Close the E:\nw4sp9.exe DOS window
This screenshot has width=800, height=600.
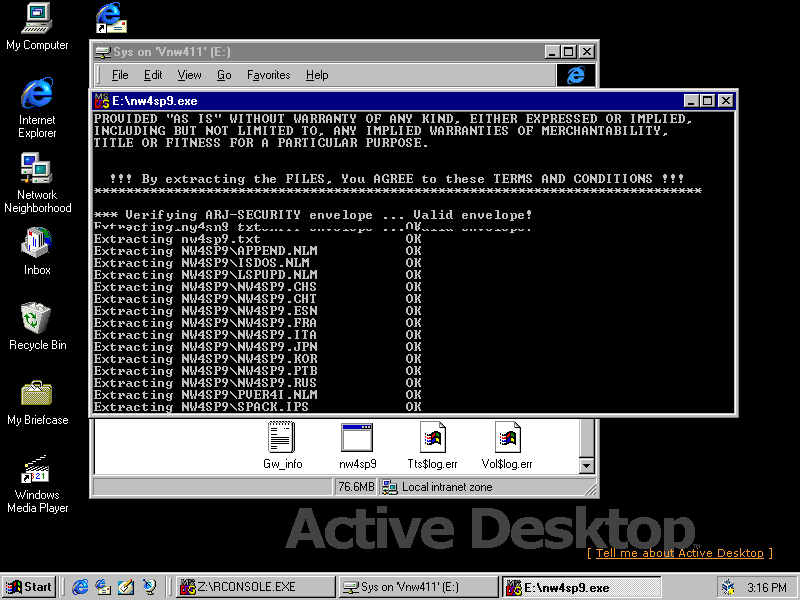coord(726,101)
